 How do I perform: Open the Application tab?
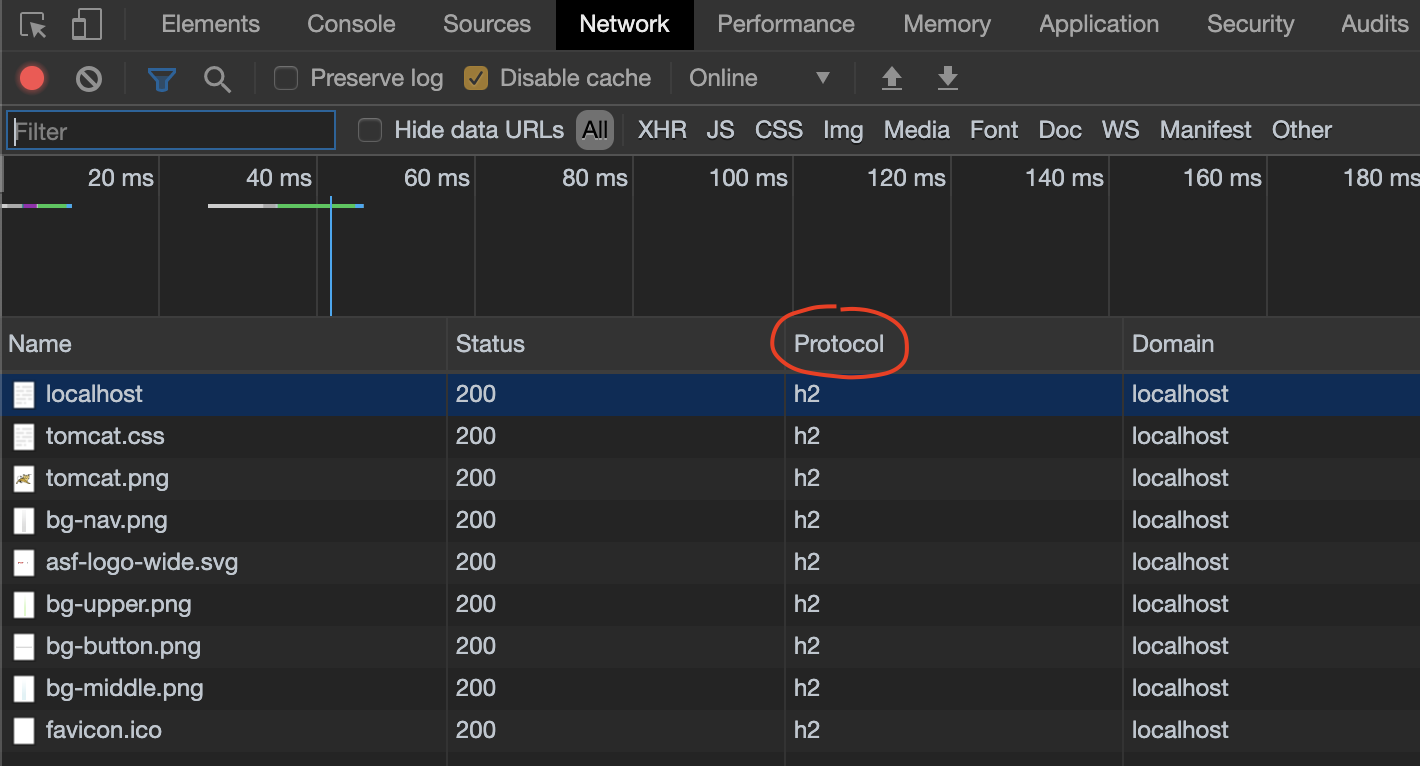tap(1099, 24)
